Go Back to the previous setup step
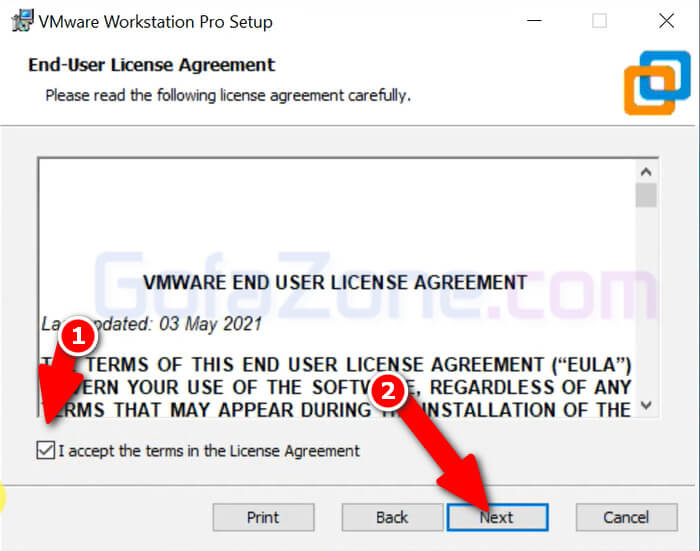 392,518
